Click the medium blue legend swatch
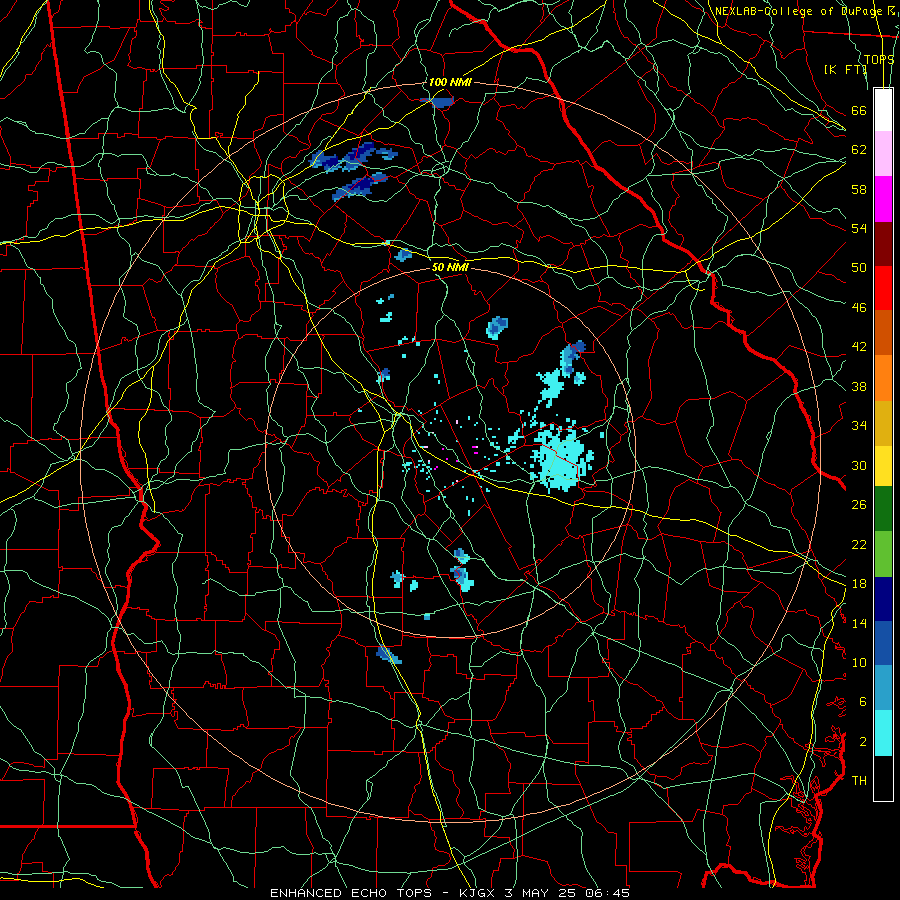The height and width of the screenshot is (900, 900). coord(883,643)
